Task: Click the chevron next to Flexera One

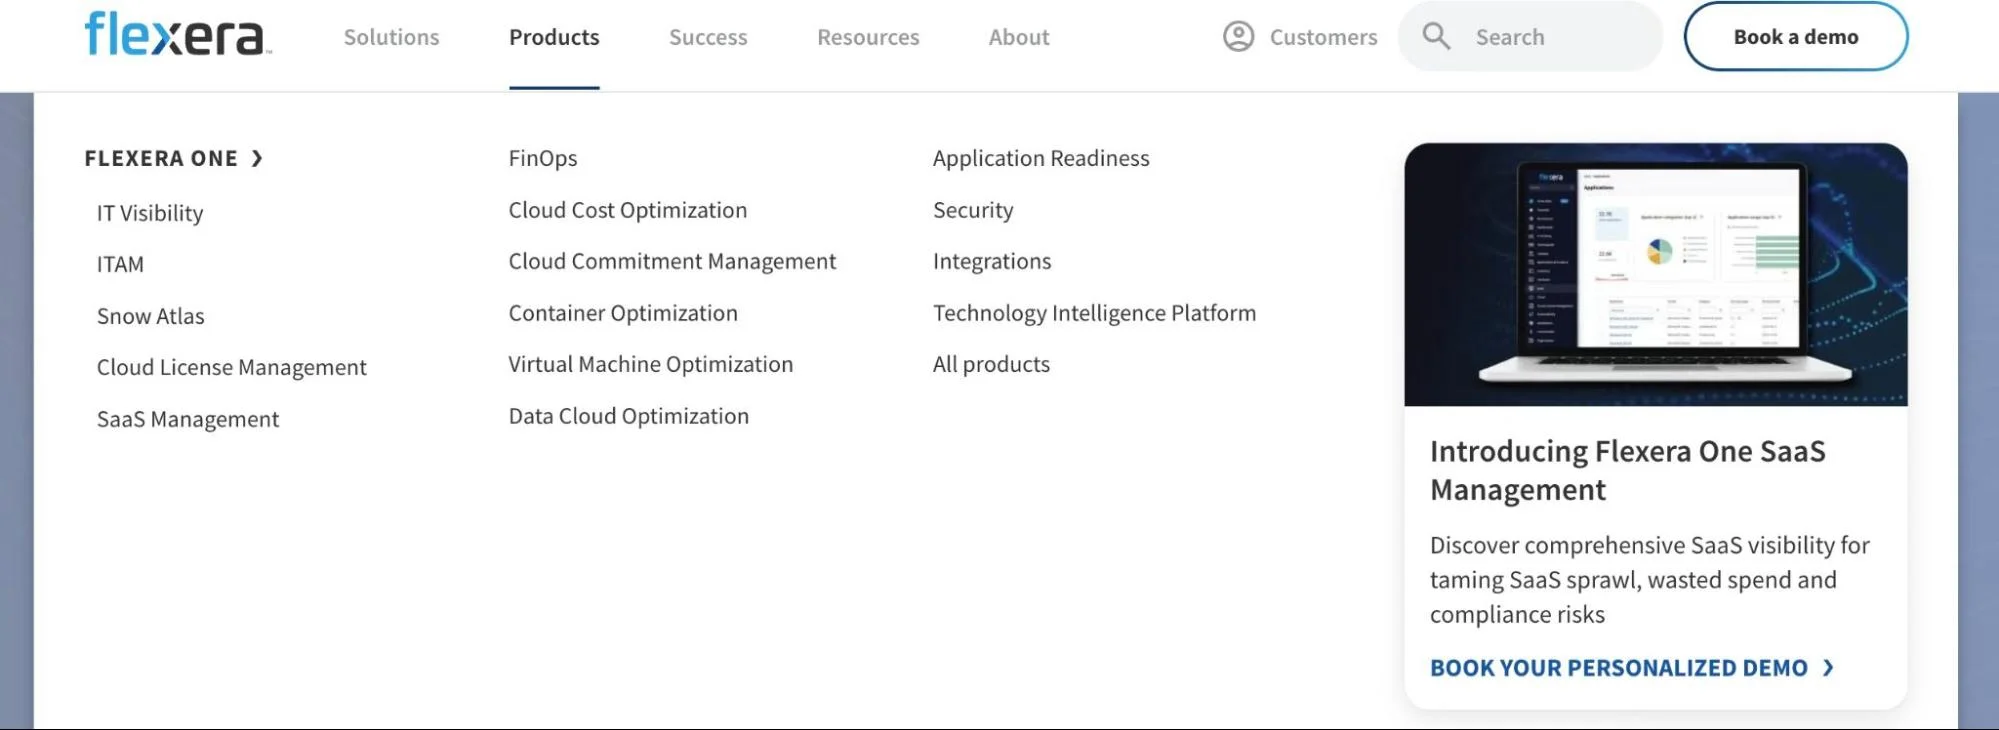Action: 257,158
